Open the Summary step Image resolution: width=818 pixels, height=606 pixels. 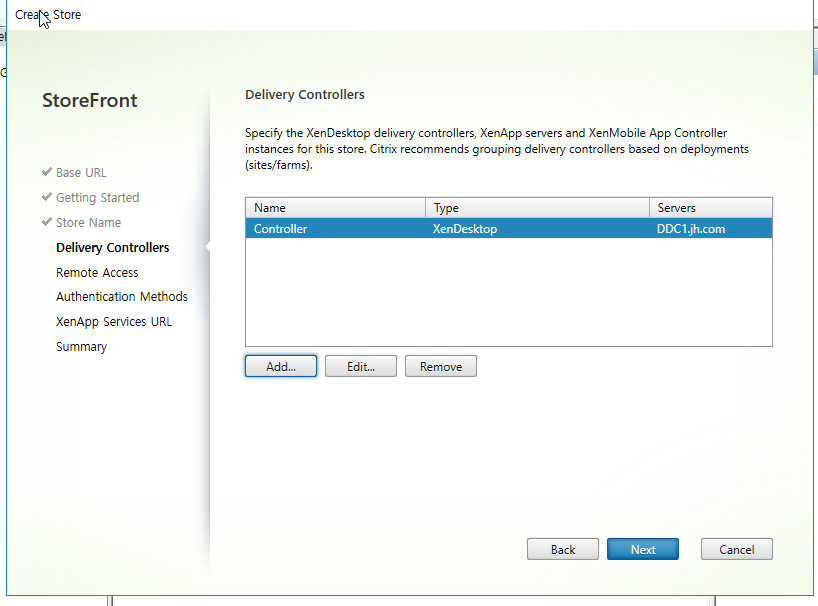pos(81,347)
